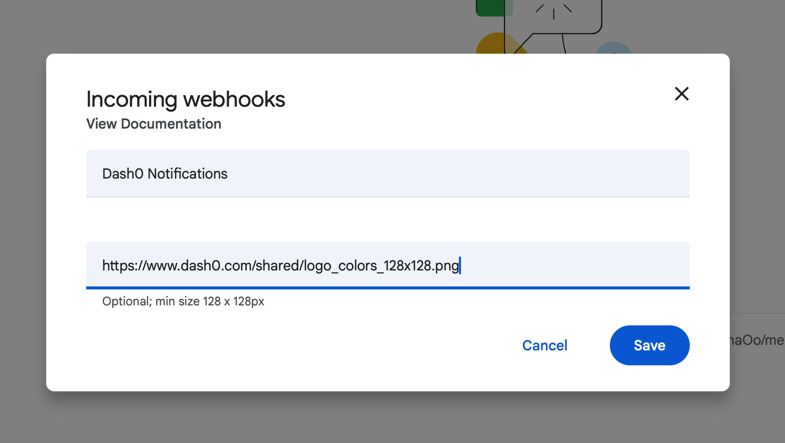This screenshot has height=443, width=785.
Task: Click the green shape in background illustration
Action: tap(490, 7)
